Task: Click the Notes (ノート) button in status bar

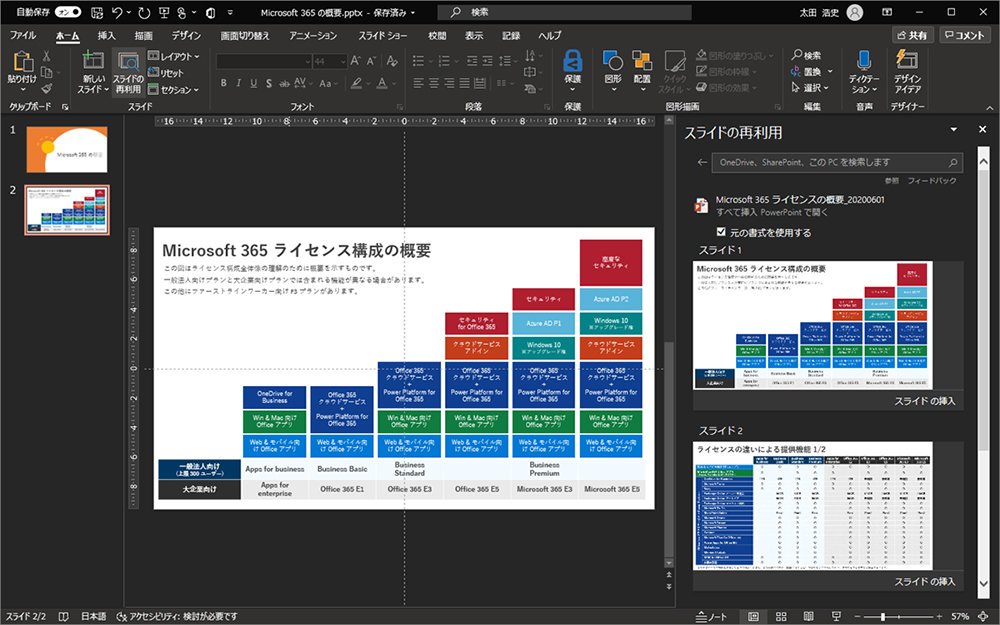Action: point(711,617)
